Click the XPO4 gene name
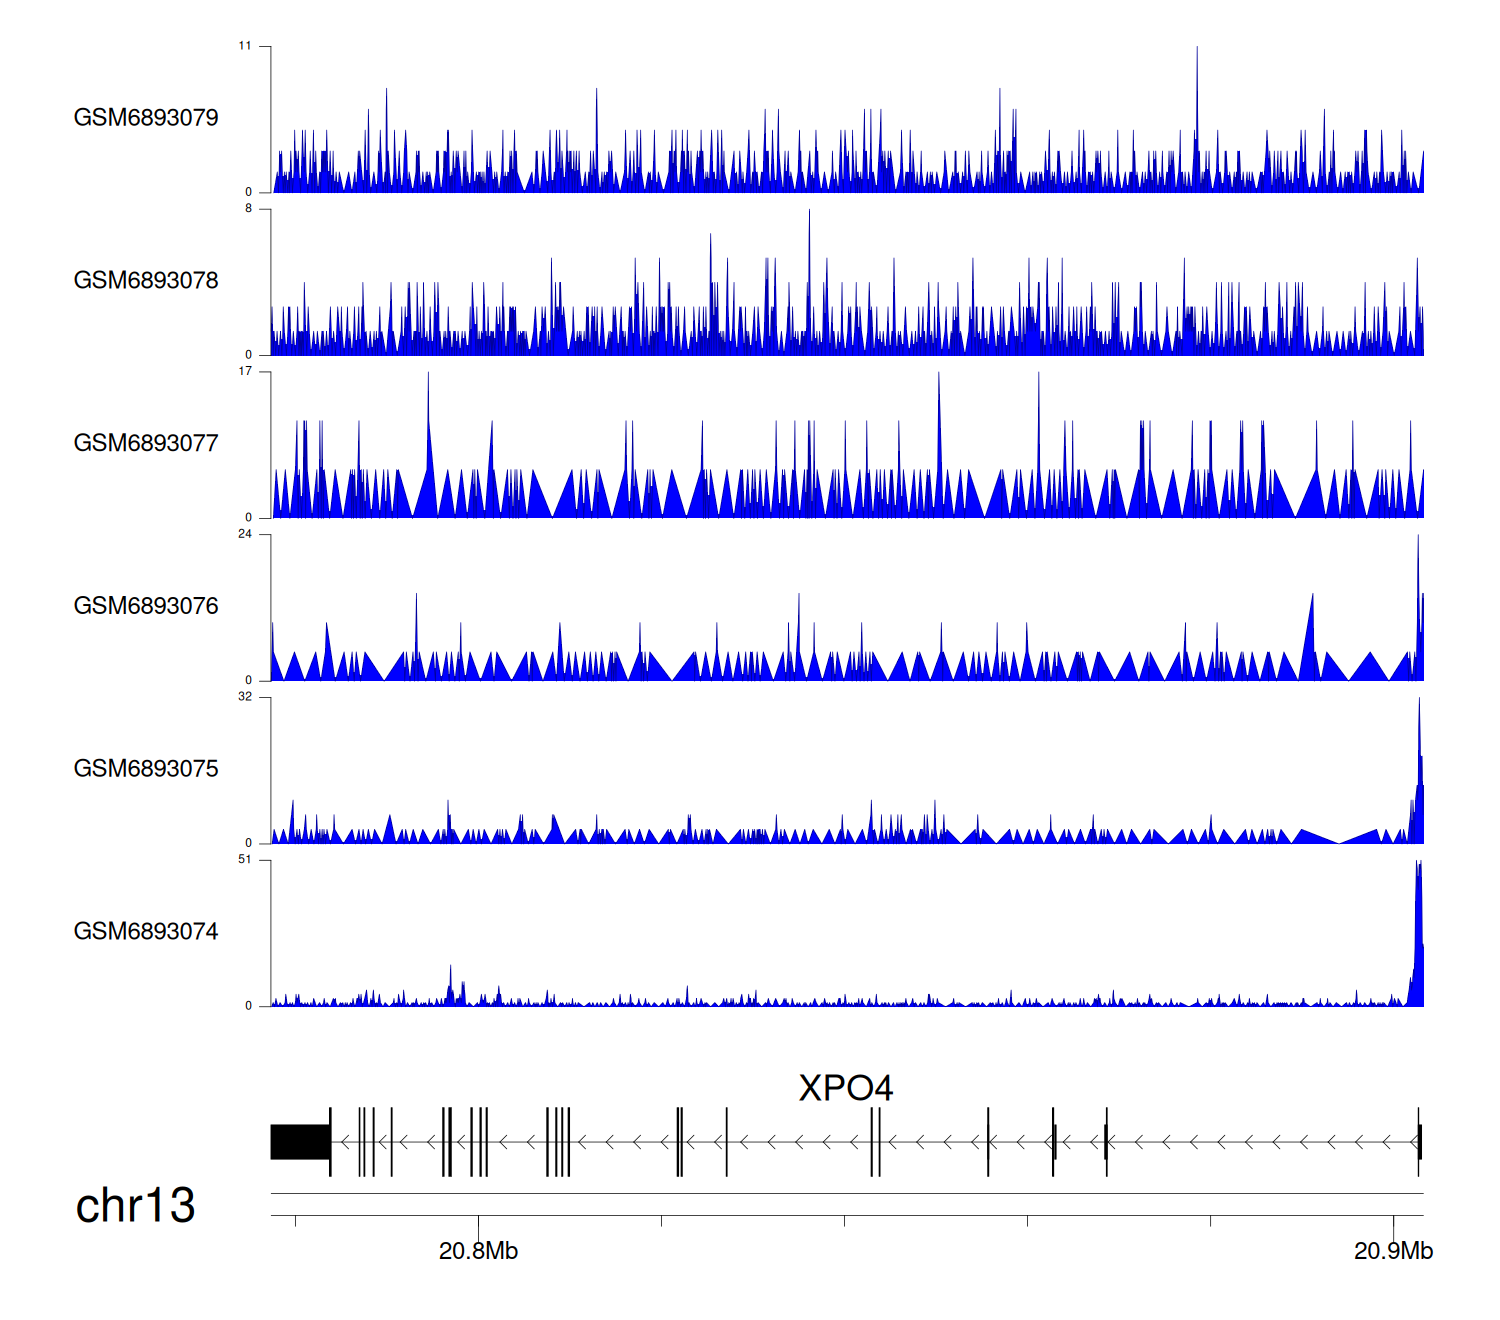This screenshot has width=1500, height=1320. (x=845, y=1088)
